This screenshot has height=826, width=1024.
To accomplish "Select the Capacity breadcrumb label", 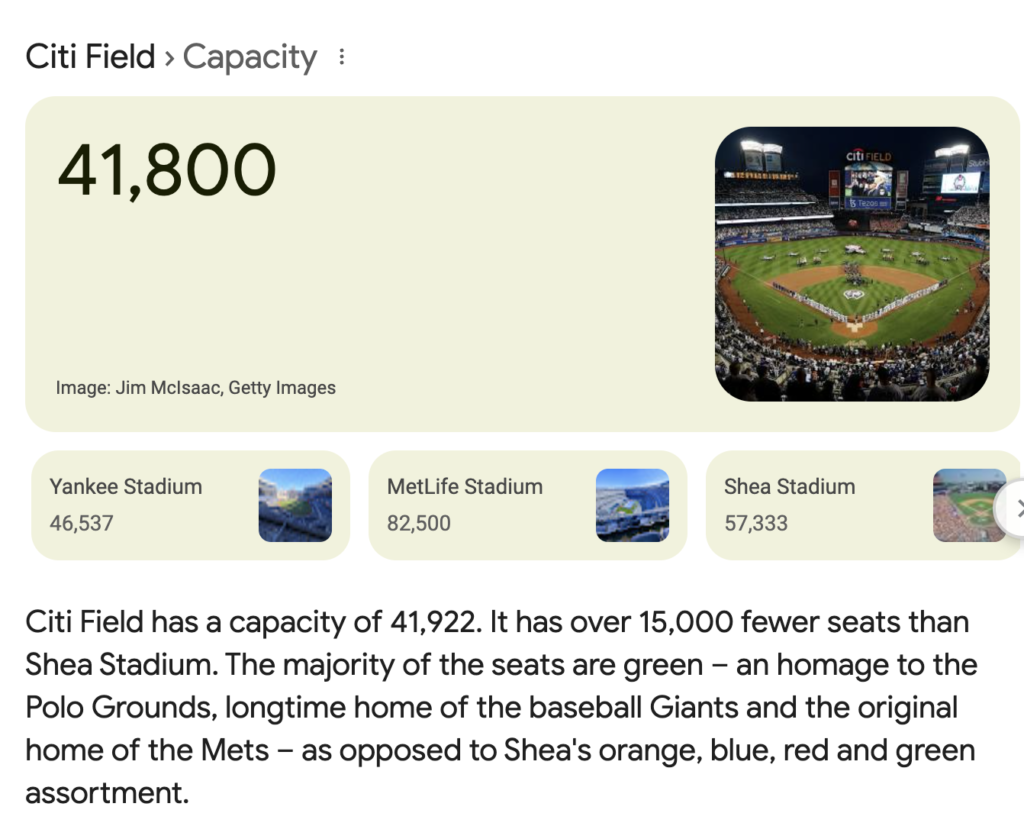I will [x=249, y=57].
